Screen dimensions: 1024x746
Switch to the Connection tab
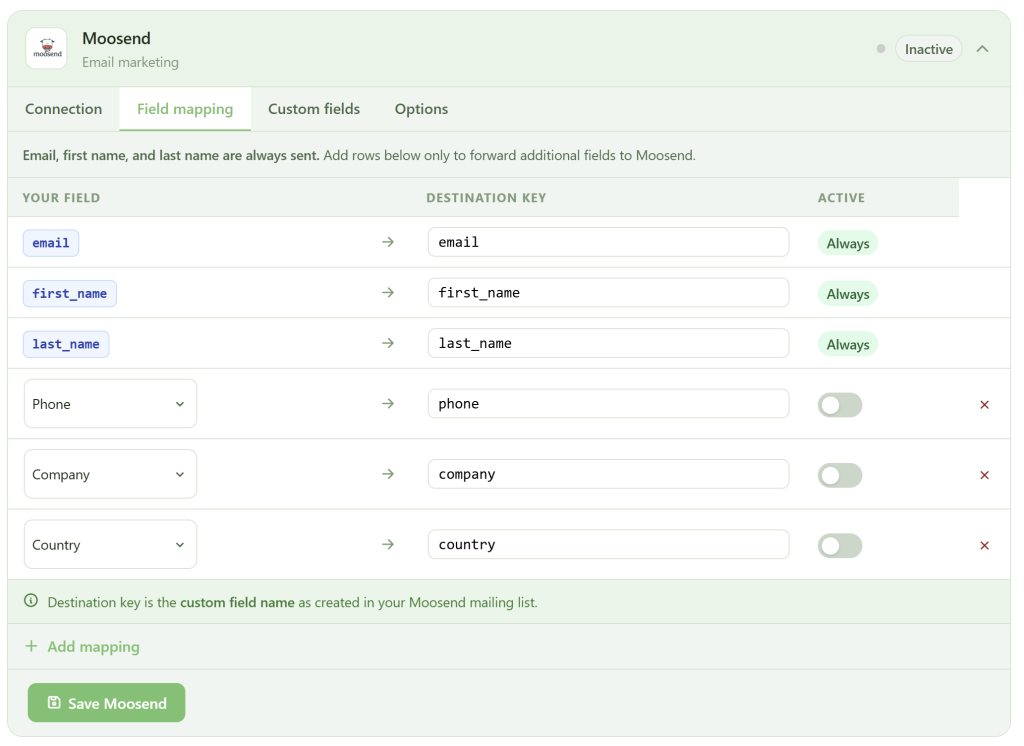coord(63,109)
